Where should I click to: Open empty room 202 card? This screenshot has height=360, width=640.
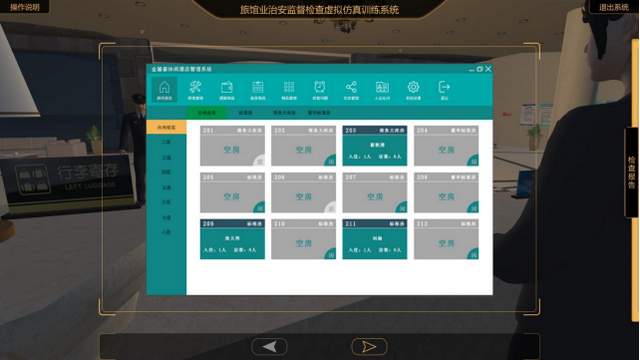coord(304,146)
